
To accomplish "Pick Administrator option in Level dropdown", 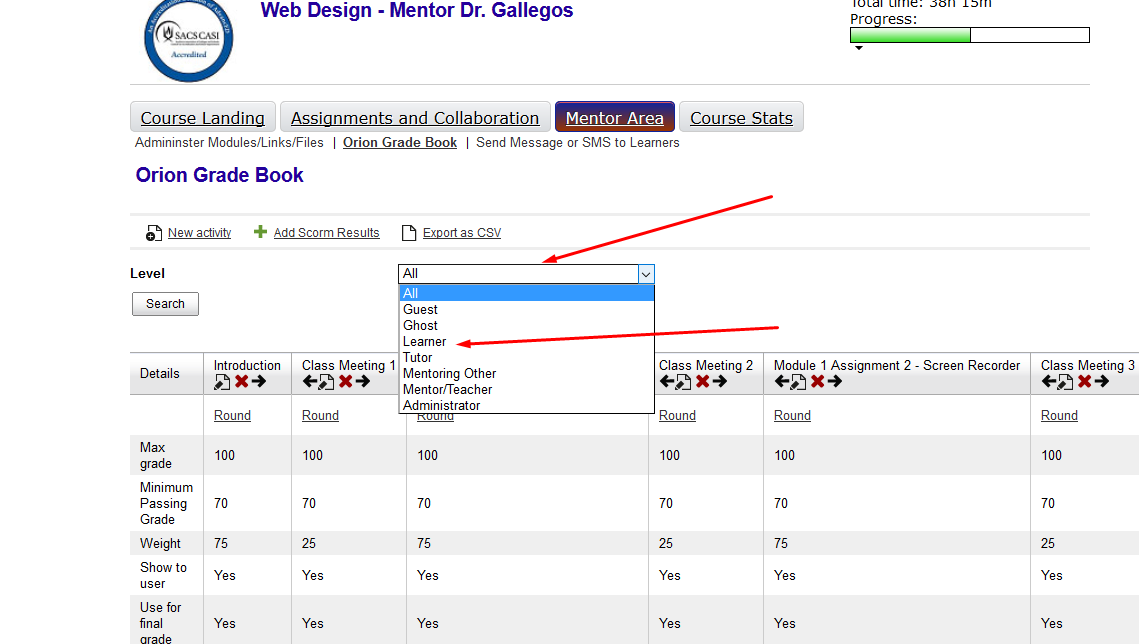I will (441, 406).
